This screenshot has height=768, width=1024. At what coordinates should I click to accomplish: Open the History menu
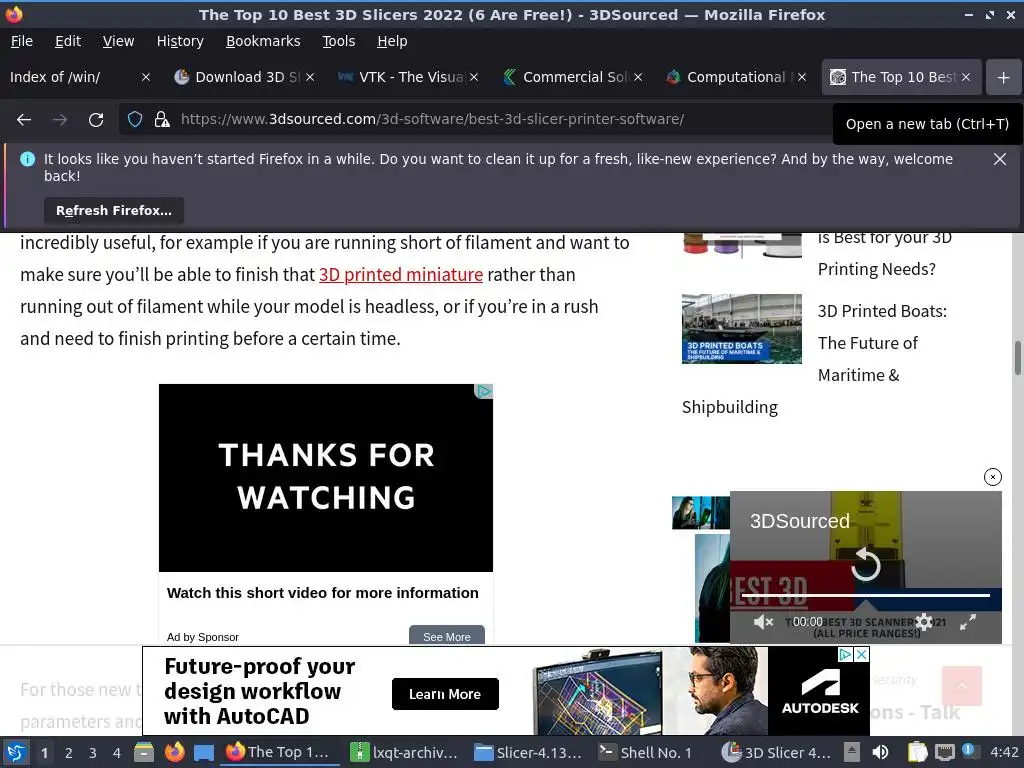point(180,41)
